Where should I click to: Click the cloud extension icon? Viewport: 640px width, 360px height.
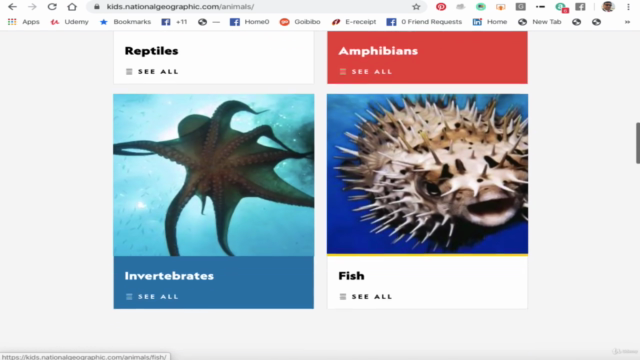460,7
